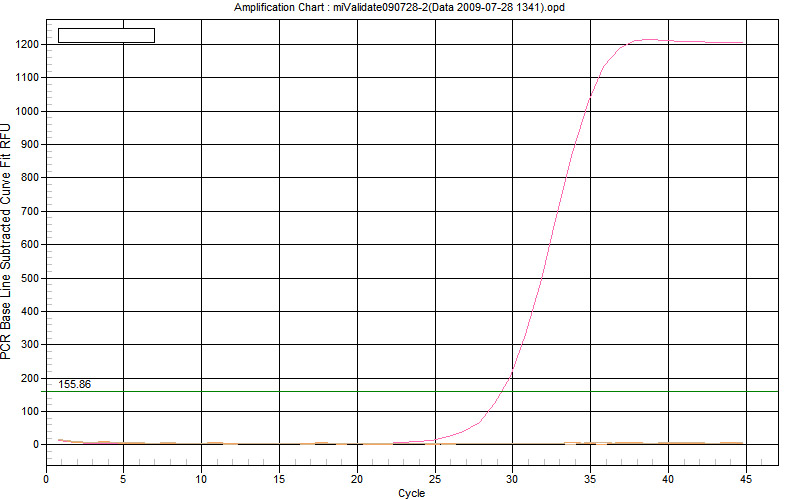Click the 30 x-axis tick label
Screen dimensions: 800x500
click(512, 479)
